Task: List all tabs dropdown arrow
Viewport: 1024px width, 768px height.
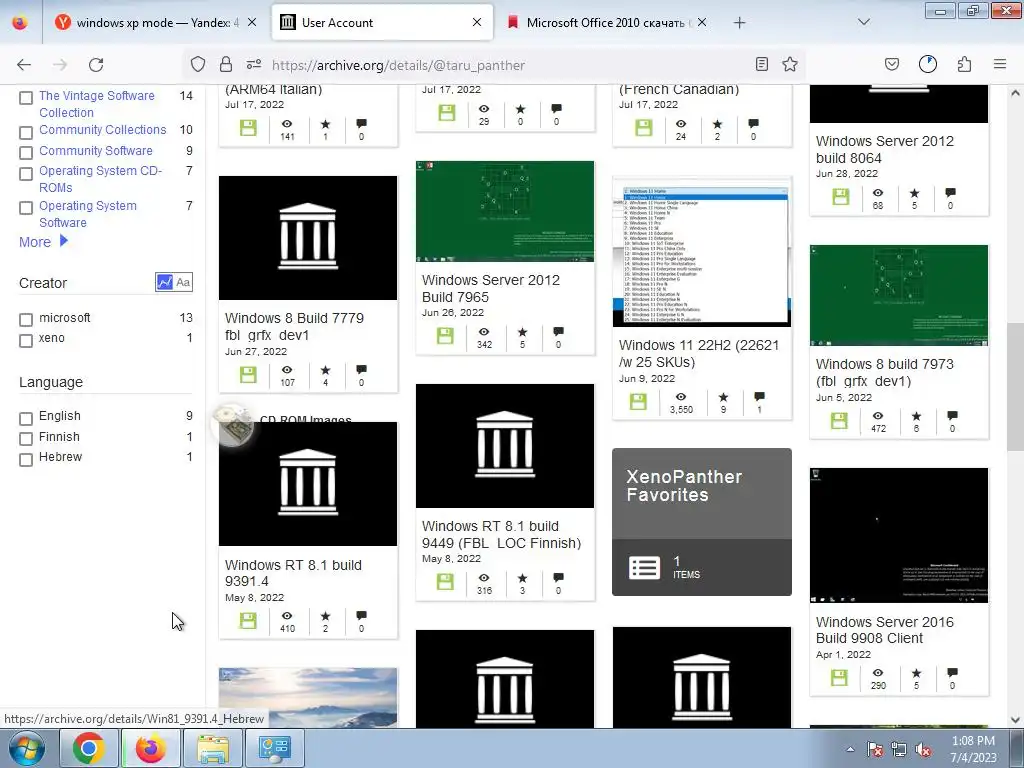Action: 864,22
